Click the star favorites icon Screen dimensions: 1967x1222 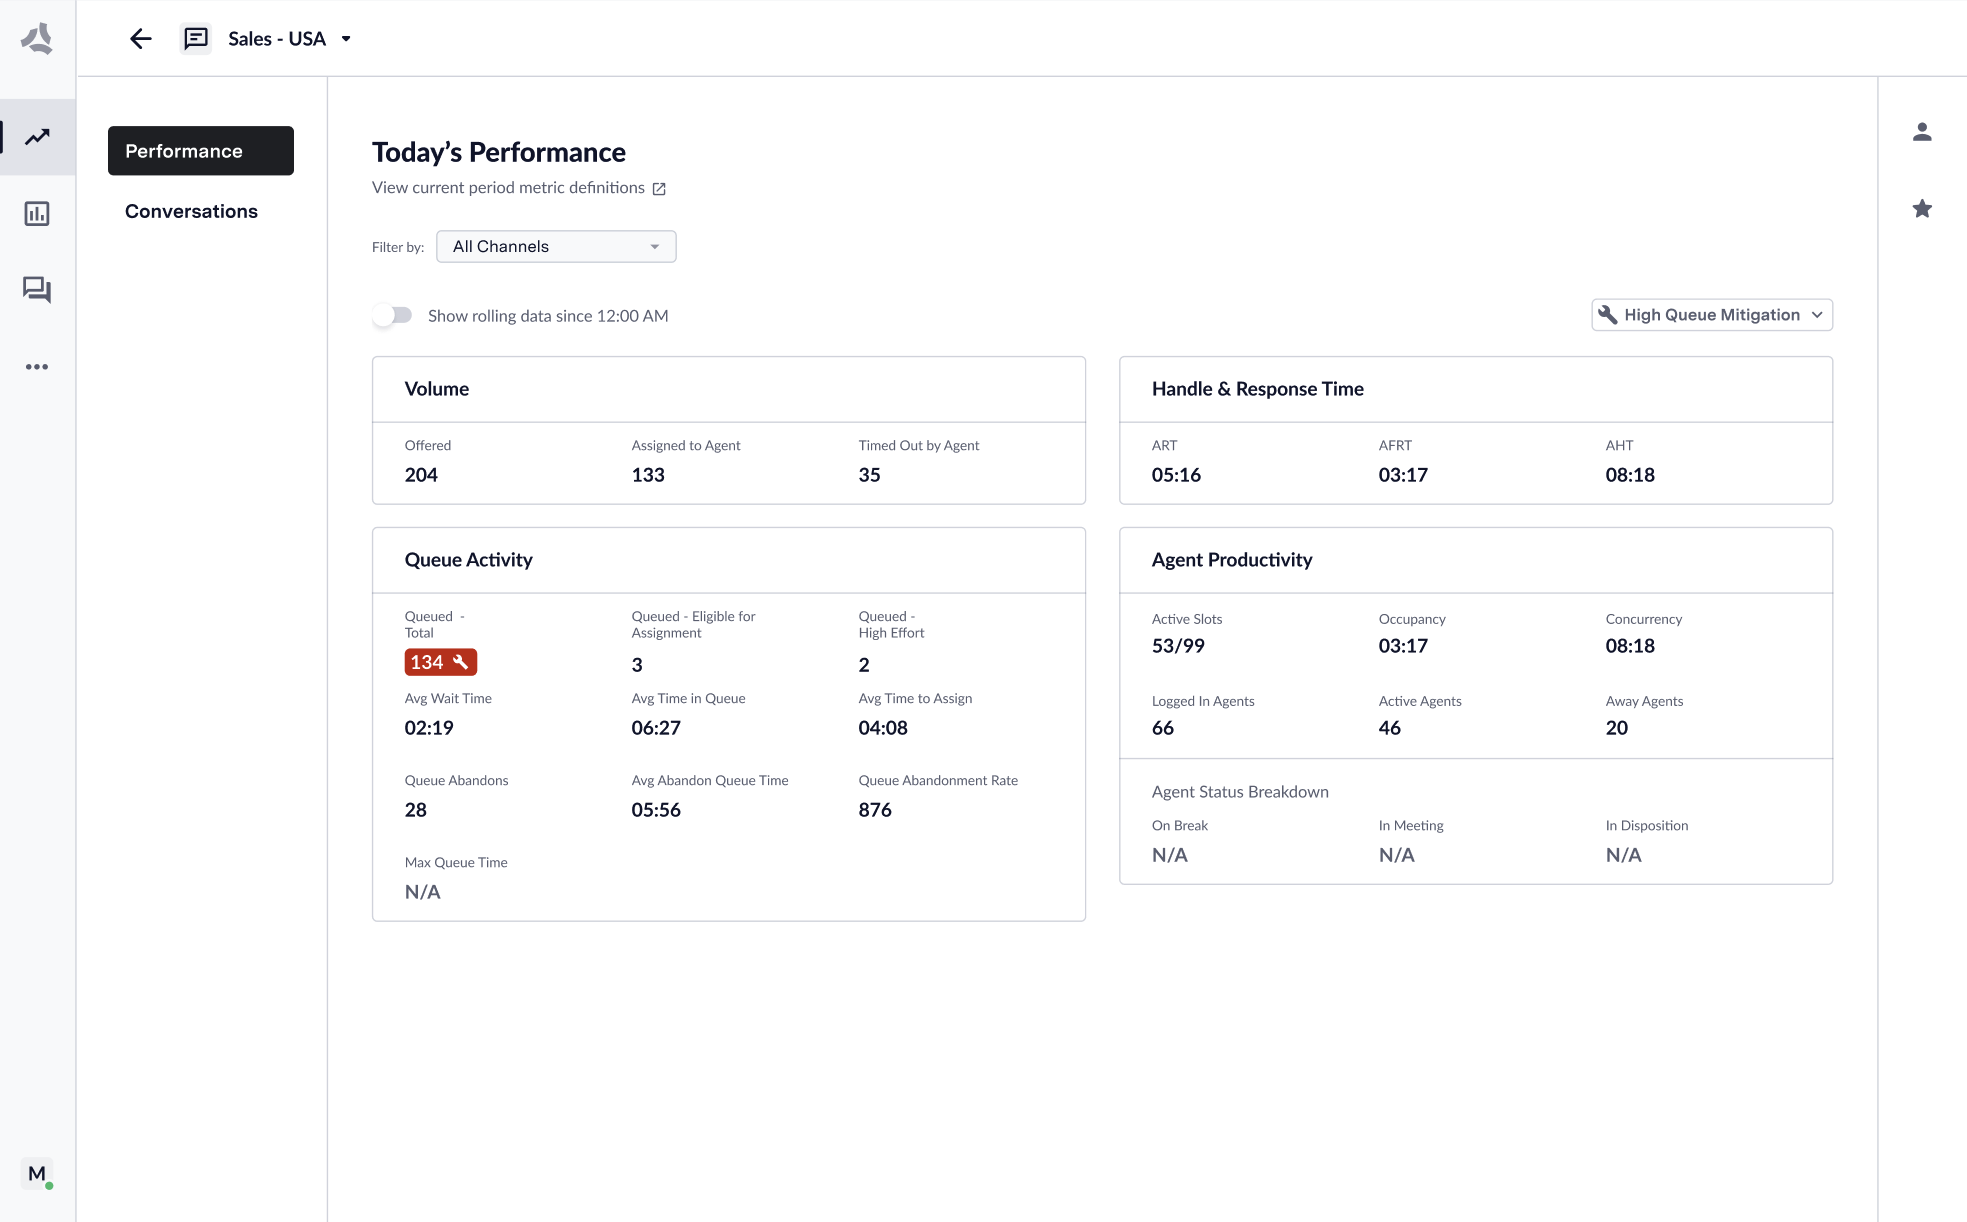[1921, 209]
